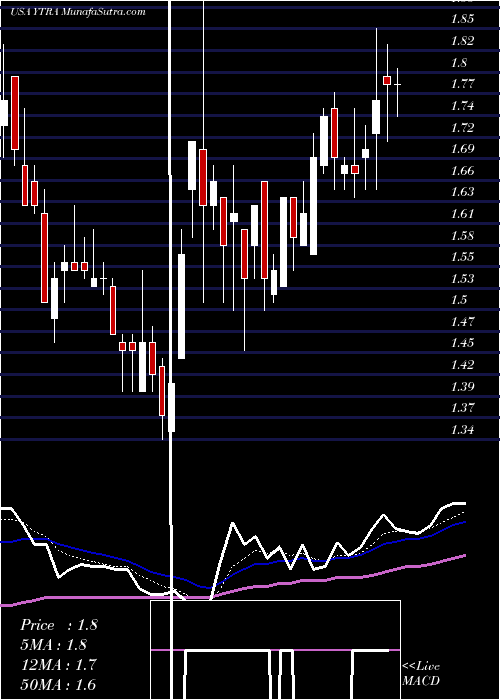
Task: Click the 1.39 price axis label
Action: click(462, 387)
